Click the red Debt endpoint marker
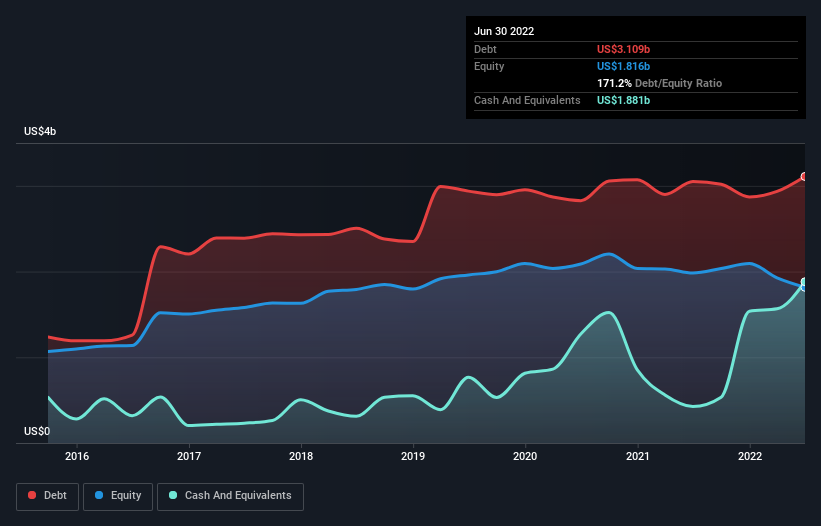 [x=804, y=176]
